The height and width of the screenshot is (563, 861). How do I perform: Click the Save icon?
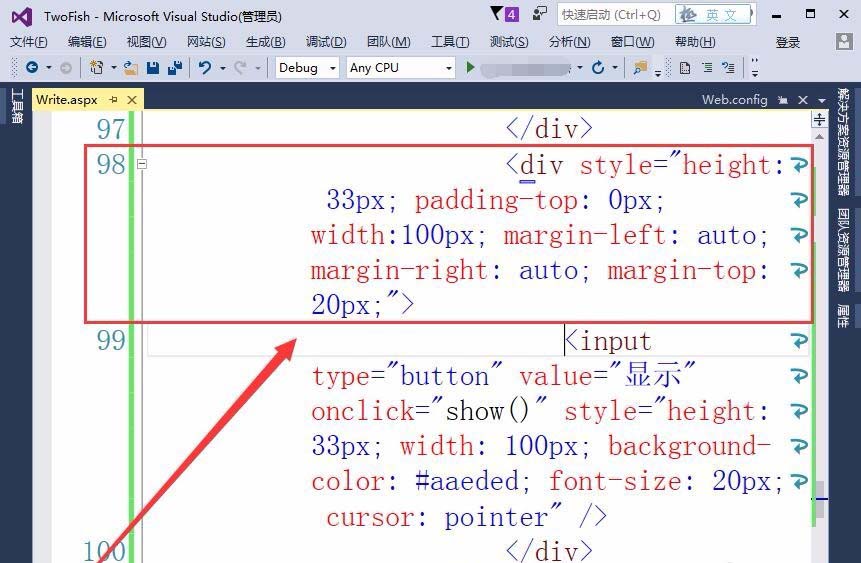153,68
